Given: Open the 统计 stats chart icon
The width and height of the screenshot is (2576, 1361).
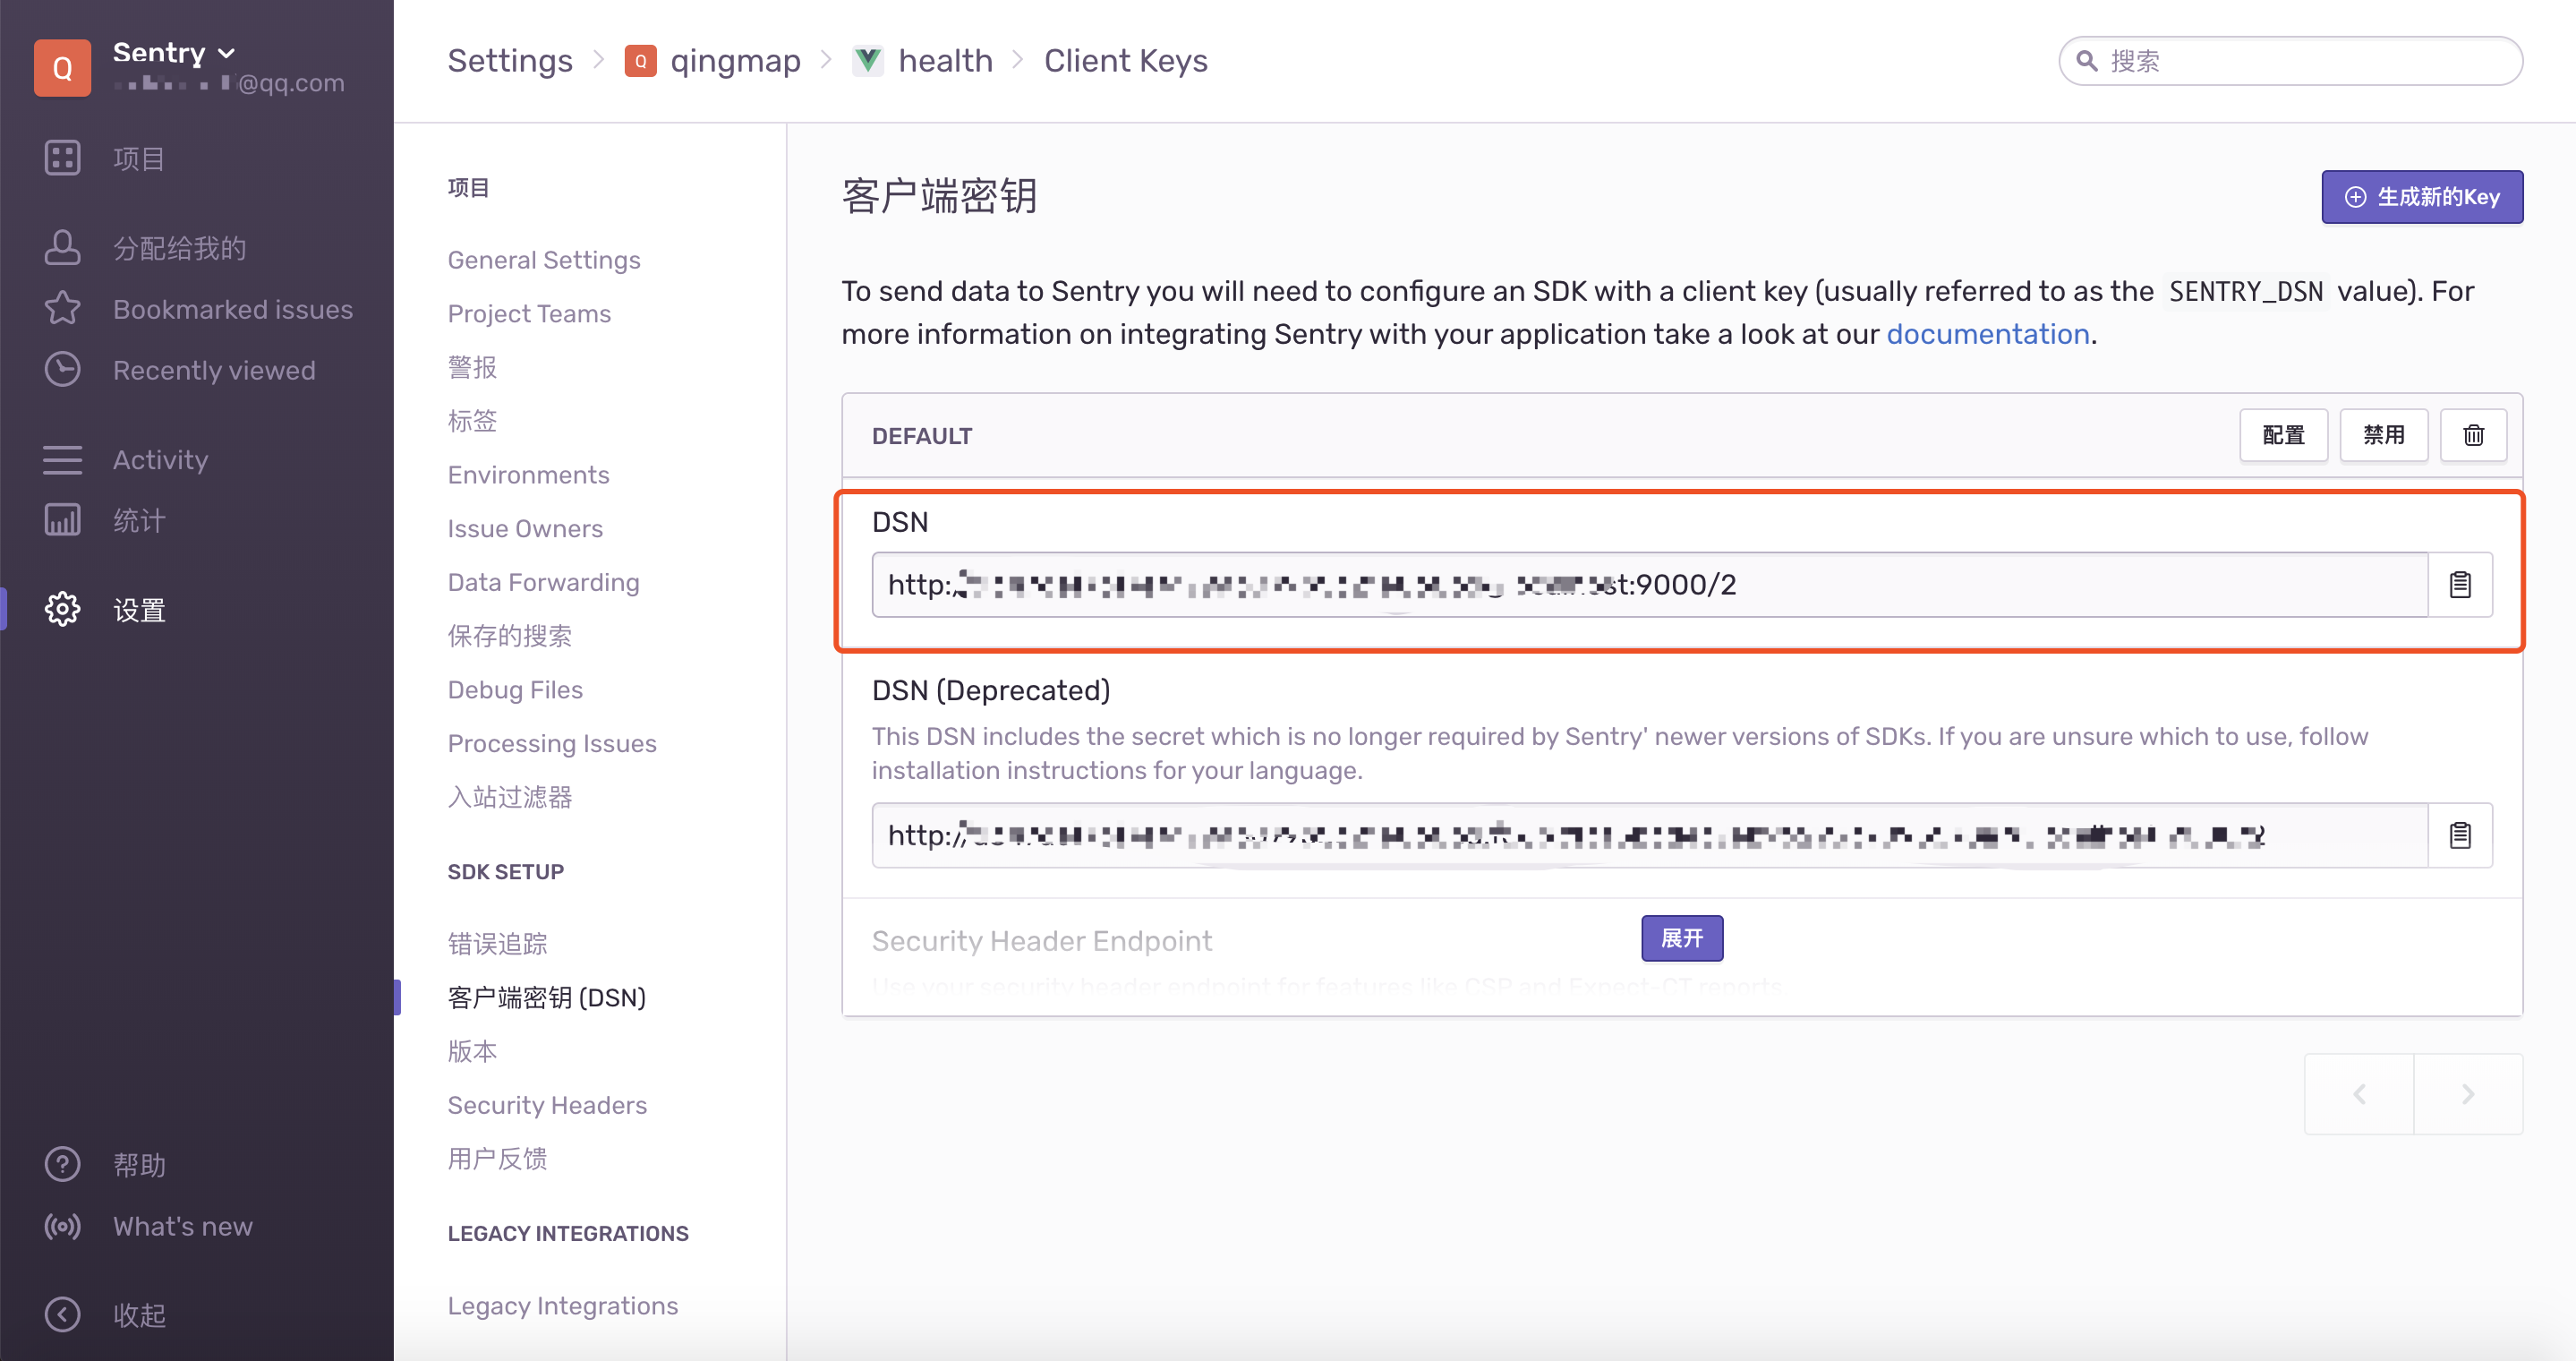Looking at the screenshot, I should 62,520.
